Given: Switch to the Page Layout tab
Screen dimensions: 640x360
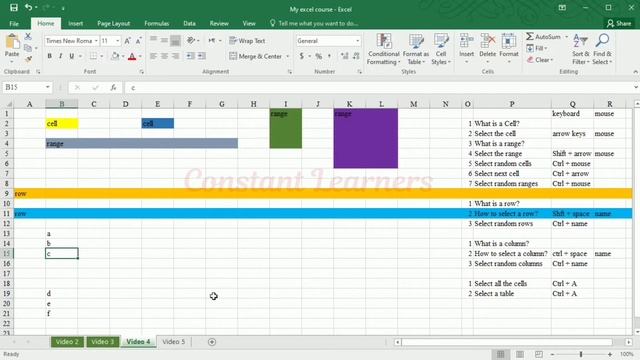Looking at the screenshot, I should tap(113, 23).
